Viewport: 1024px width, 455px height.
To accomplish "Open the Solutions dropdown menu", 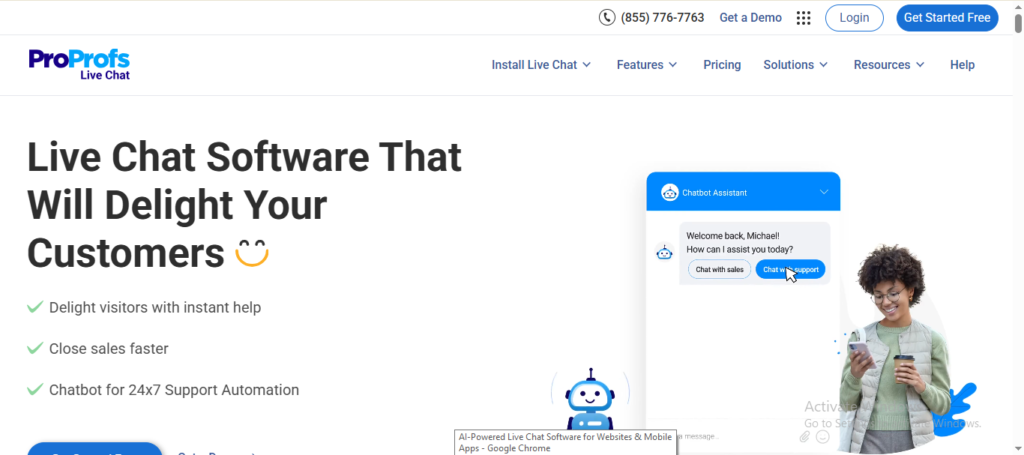I will click(x=795, y=65).
